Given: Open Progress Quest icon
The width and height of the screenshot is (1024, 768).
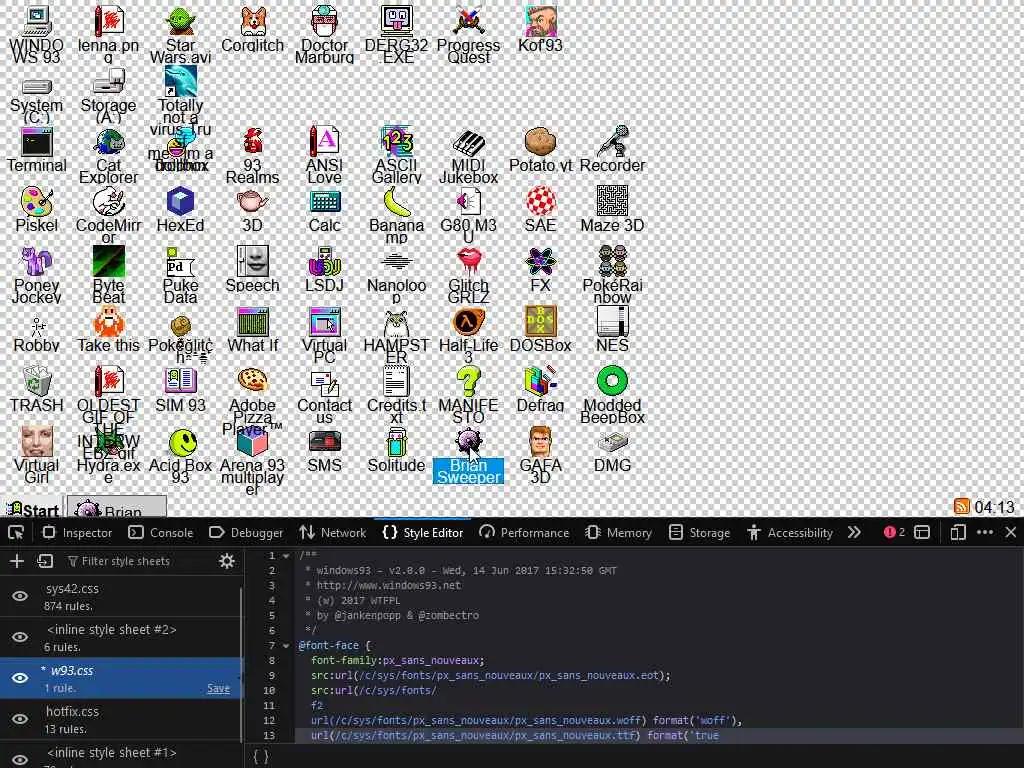Looking at the screenshot, I should click(x=468, y=34).
